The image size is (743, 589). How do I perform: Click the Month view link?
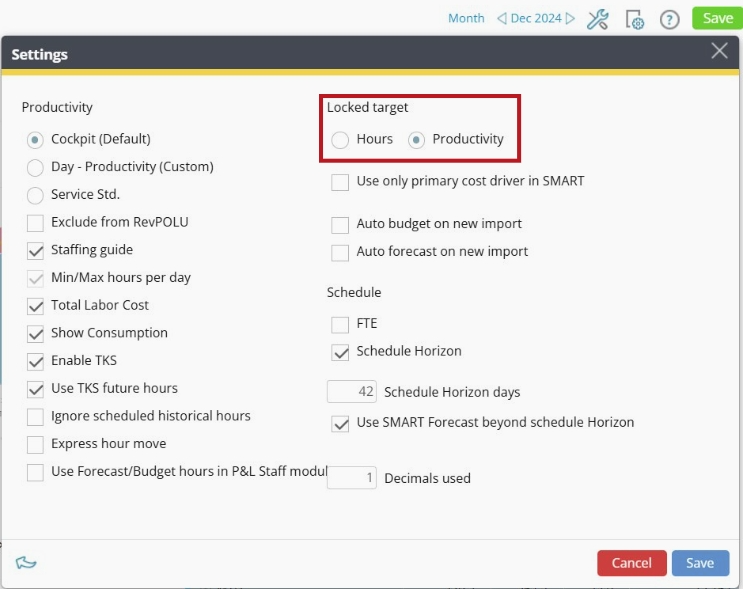466,18
